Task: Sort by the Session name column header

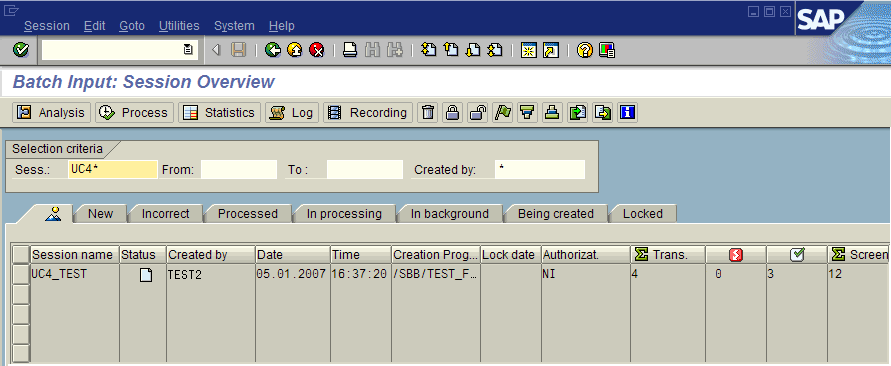Action: click(74, 255)
